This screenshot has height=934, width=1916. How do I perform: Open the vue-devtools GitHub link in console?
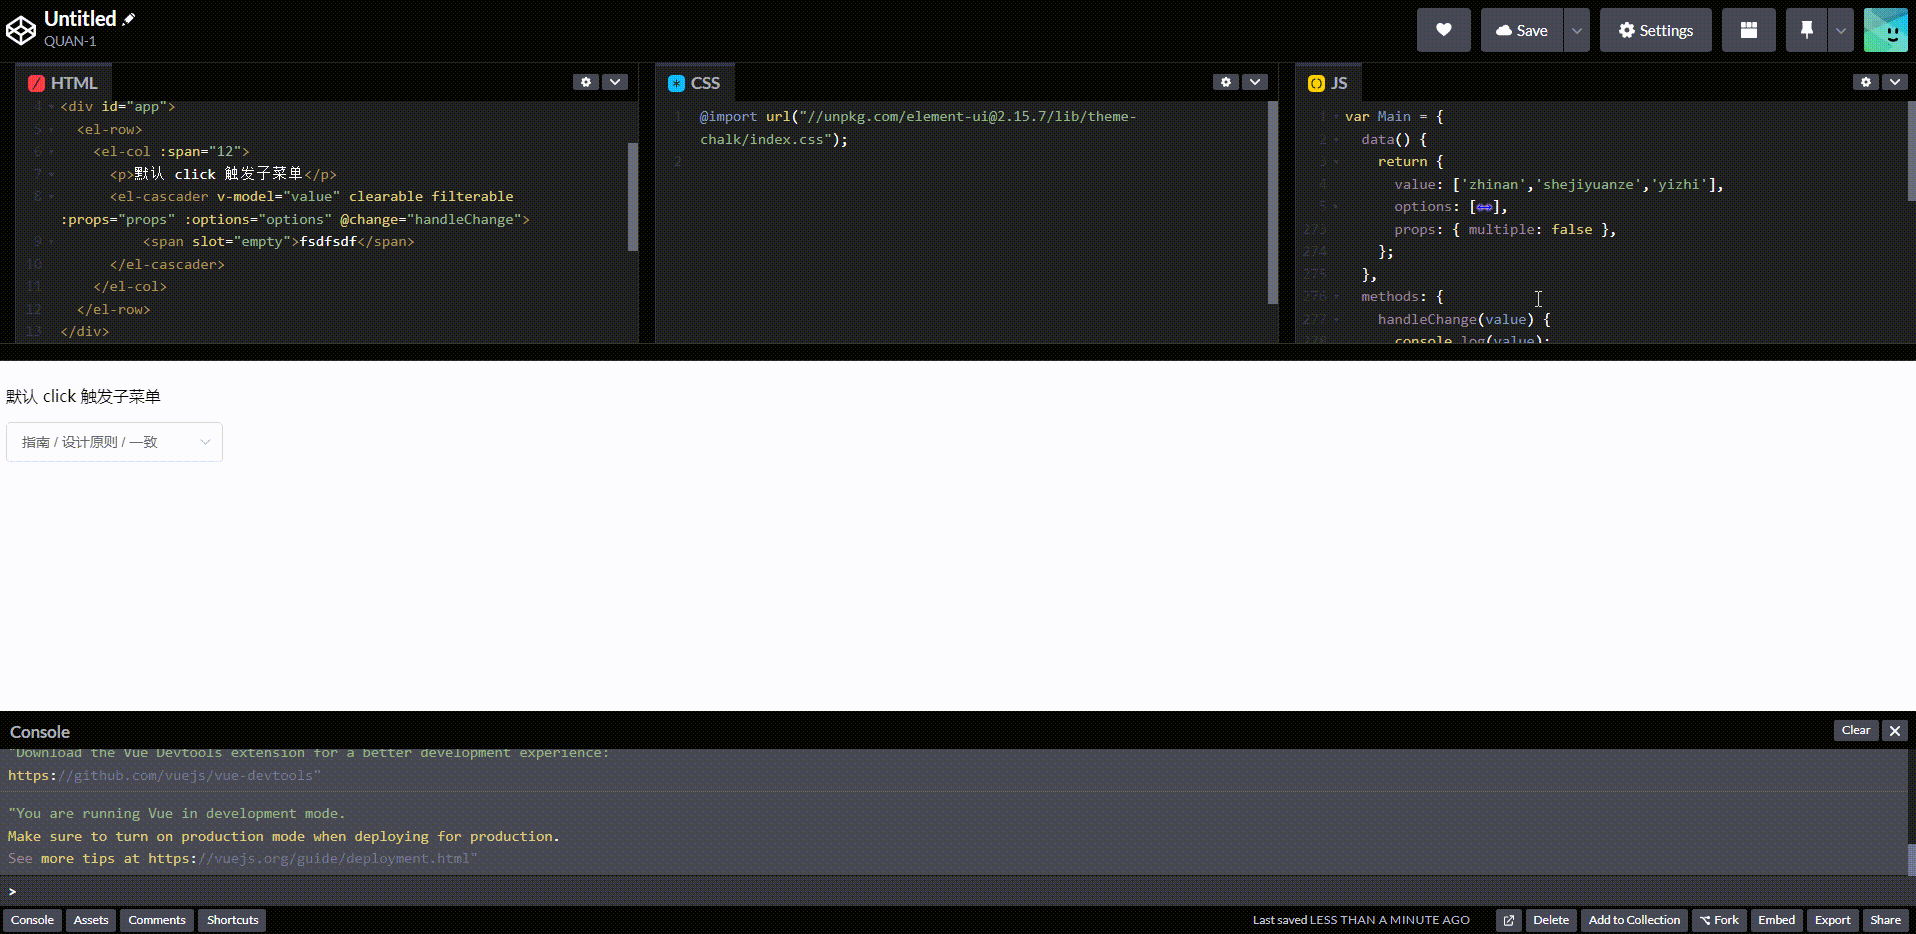coord(164,776)
